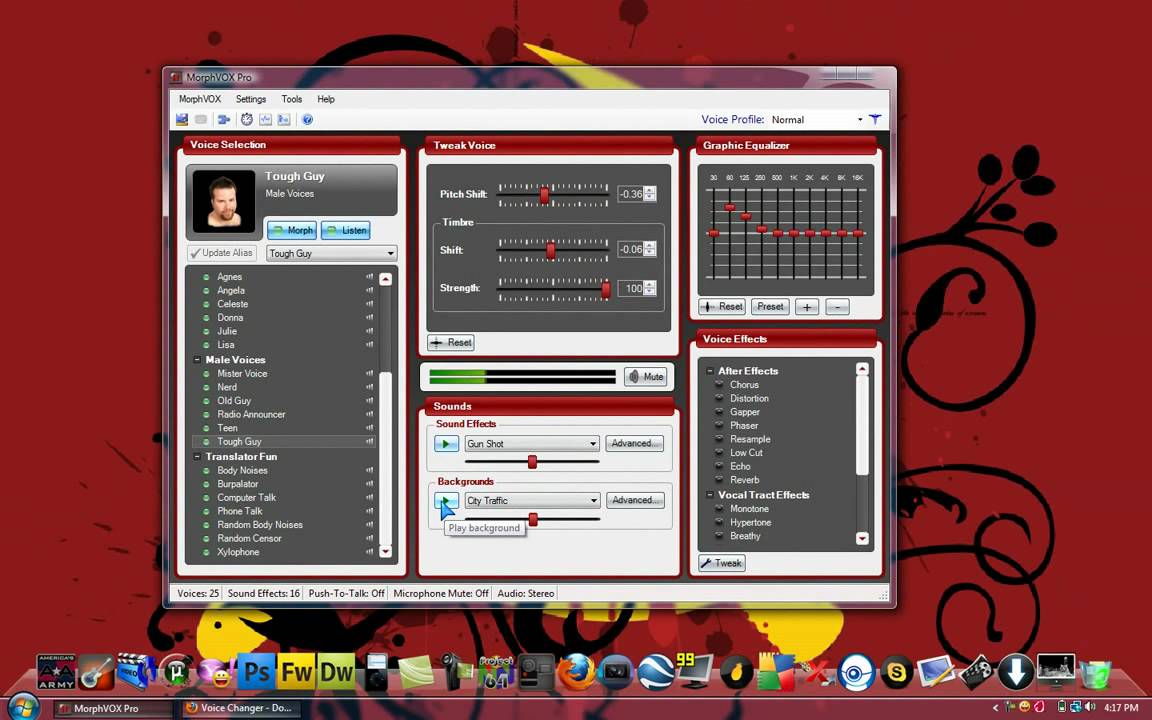Open America's Army dock icon
Screen dimensions: 1152x720
57,672
